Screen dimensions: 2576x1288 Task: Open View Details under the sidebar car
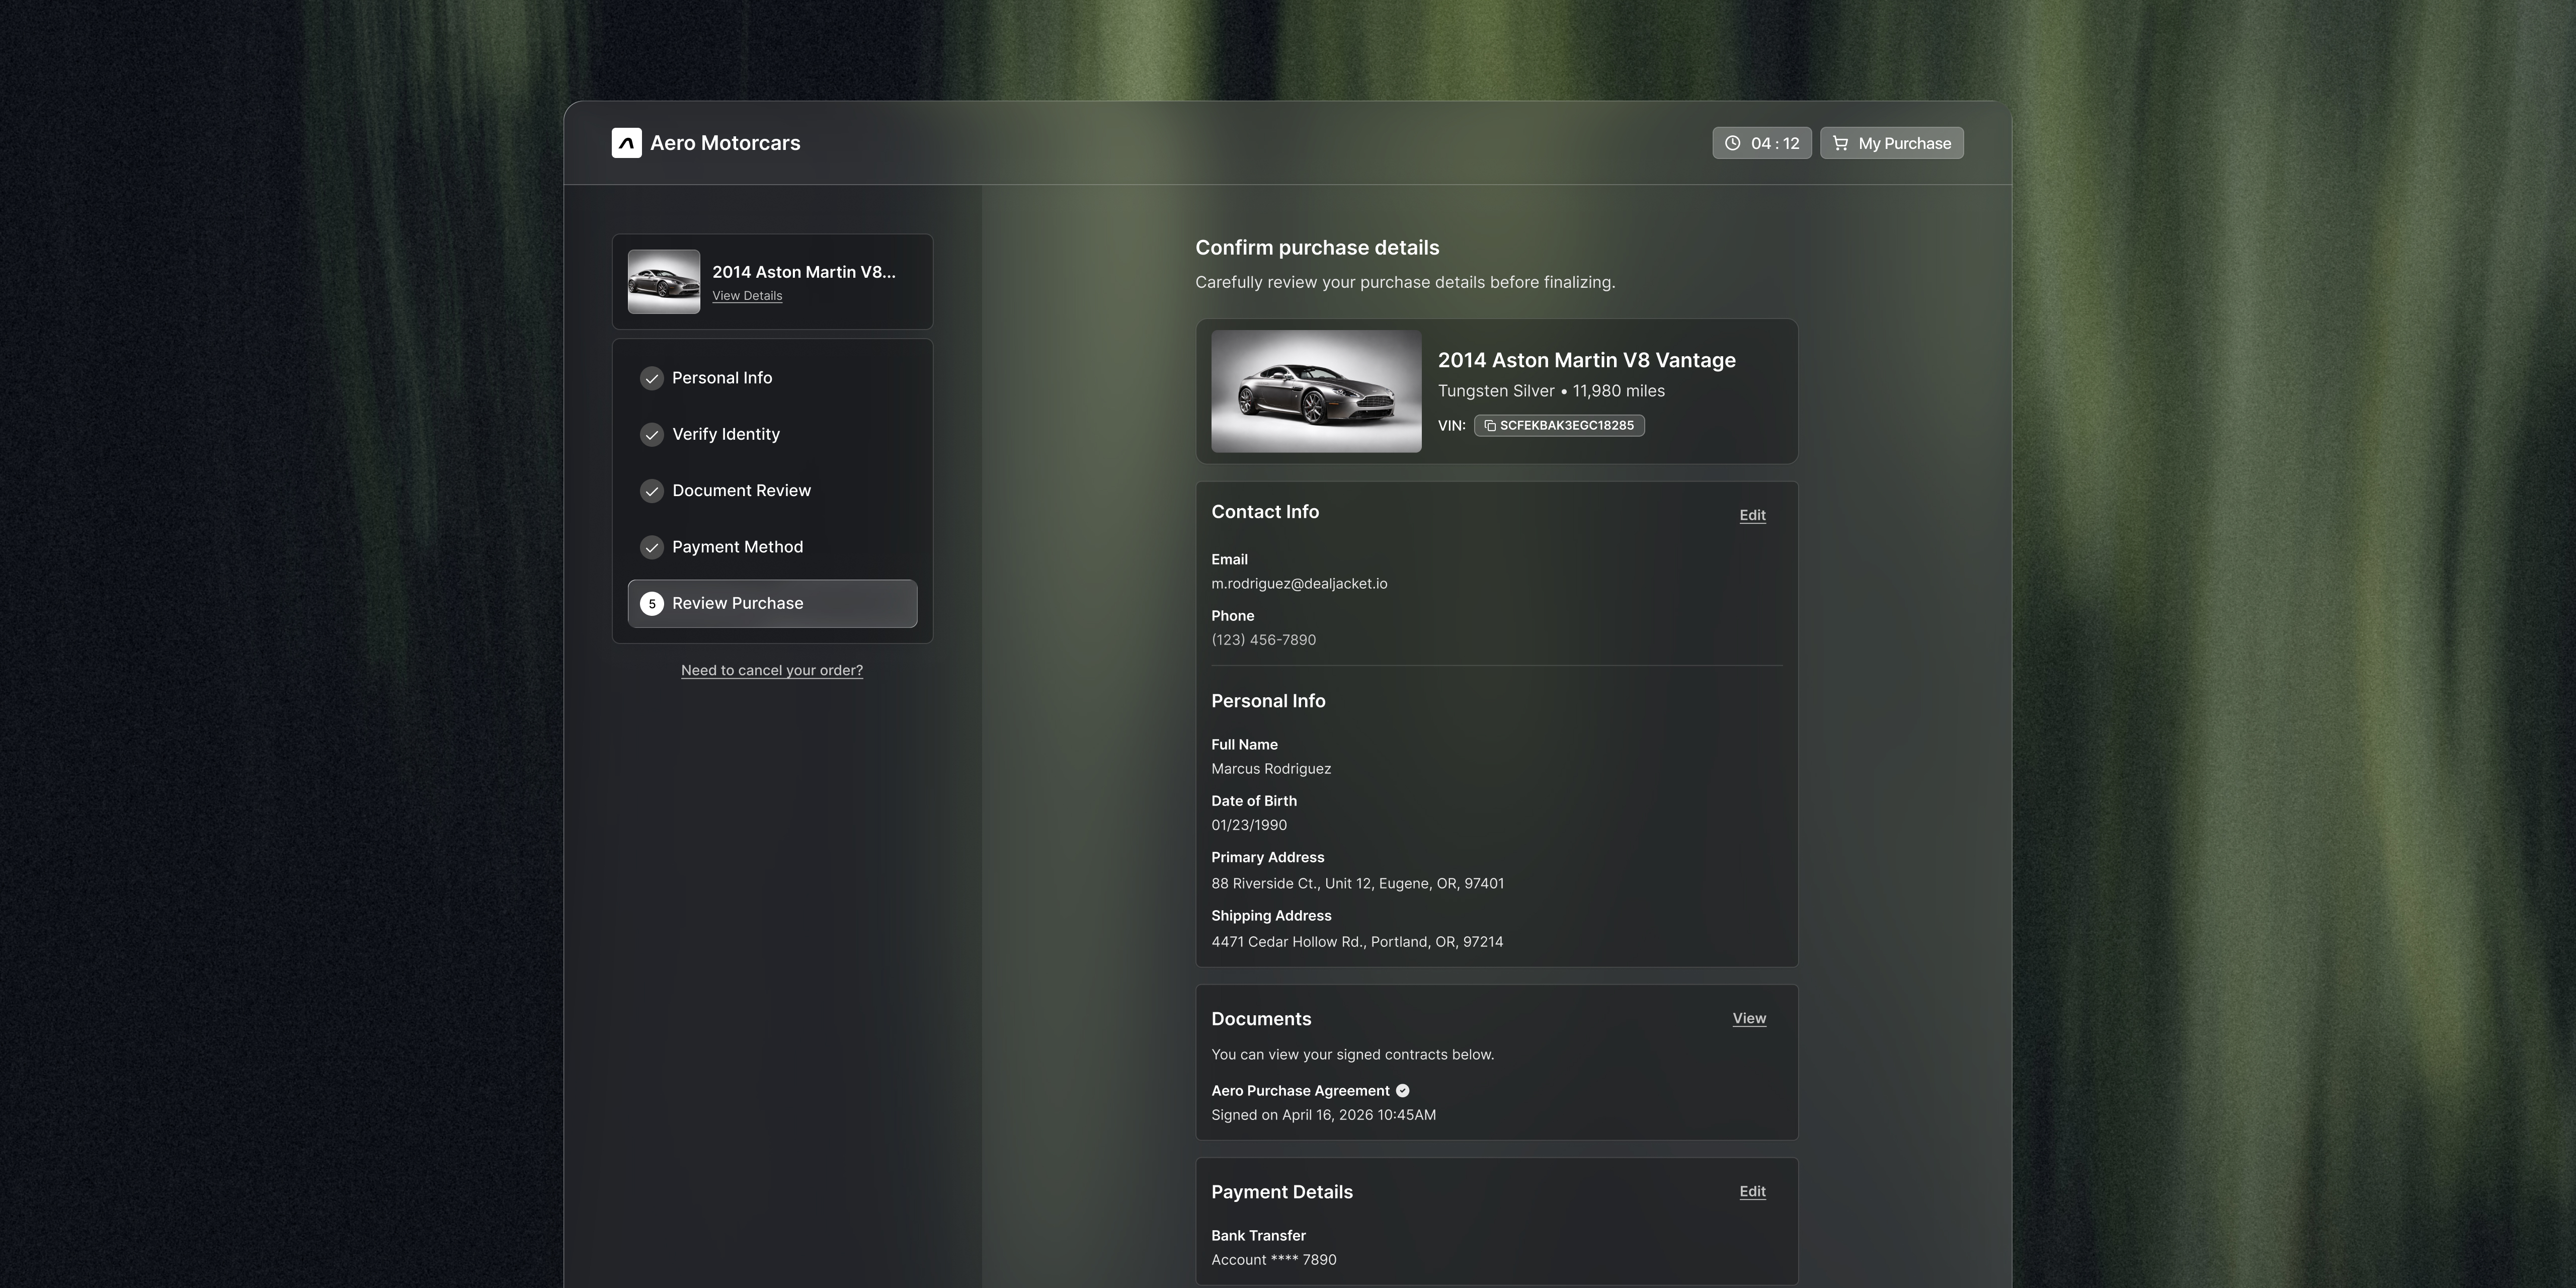pyautogui.click(x=747, y=296)
